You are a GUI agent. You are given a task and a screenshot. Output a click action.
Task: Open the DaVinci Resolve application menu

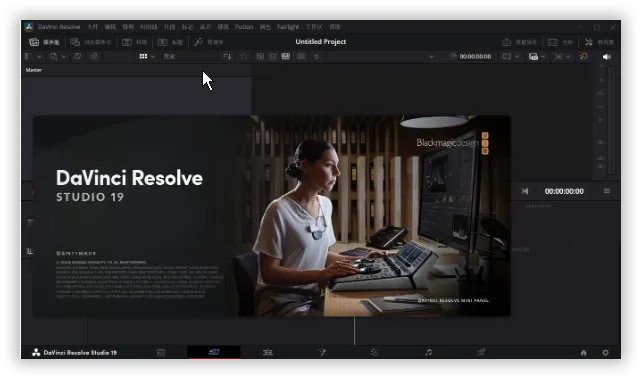[x=59, y=27]
